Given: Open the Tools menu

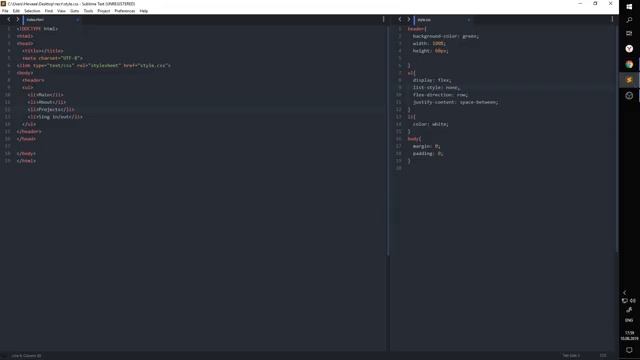Looking at the screenshot, I should pos(88,11).
